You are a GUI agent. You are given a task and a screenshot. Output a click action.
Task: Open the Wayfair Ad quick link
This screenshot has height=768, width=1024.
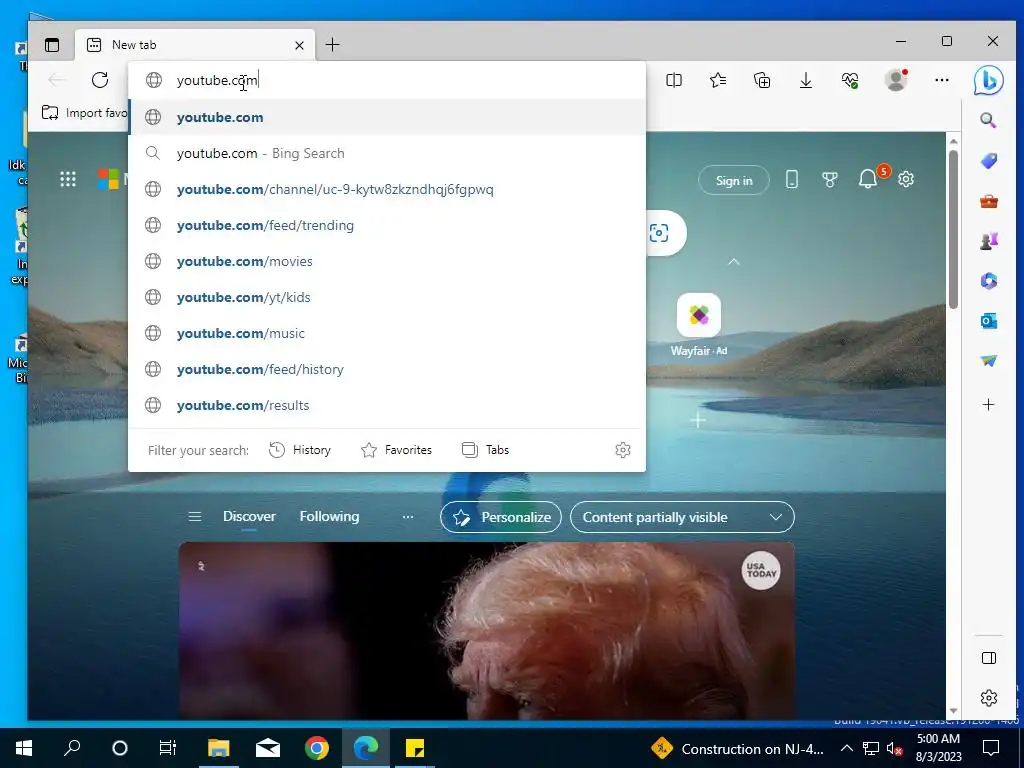[x=699, y=325]
